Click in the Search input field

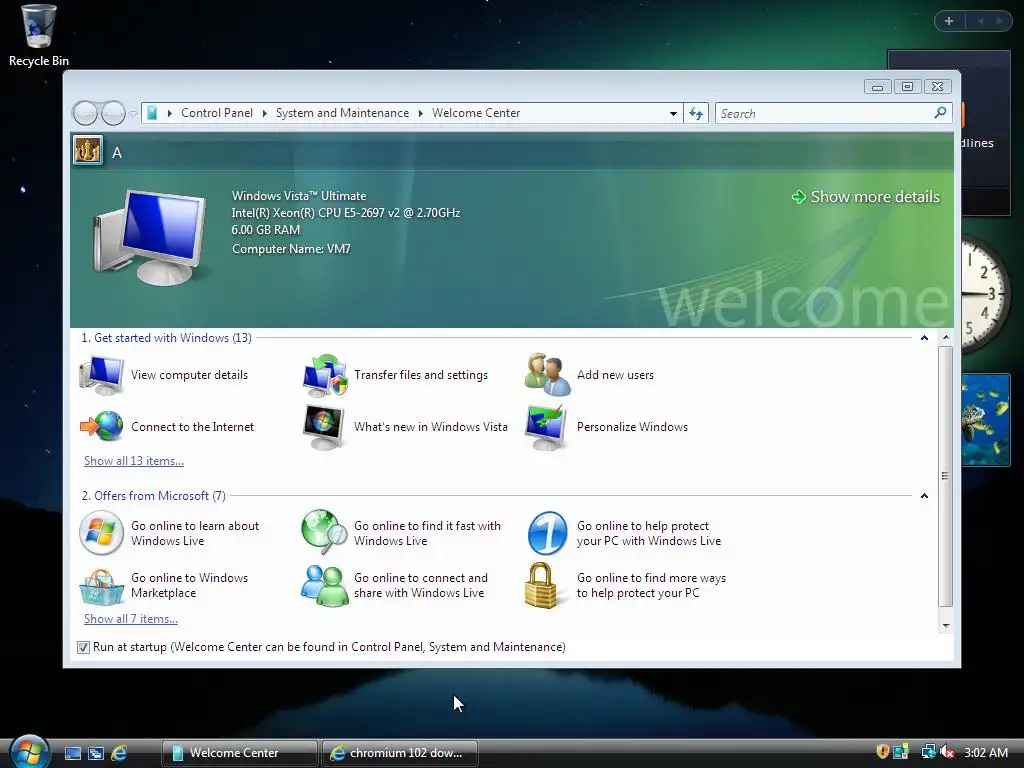pos(824,114)
